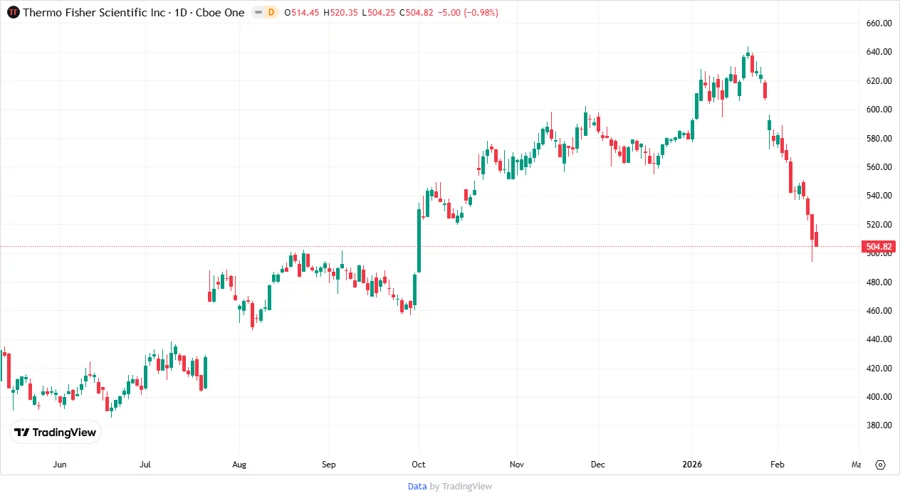Screen dimensions: 900x498
Task: Click the open value O514.45
Action: pos(302,12)
